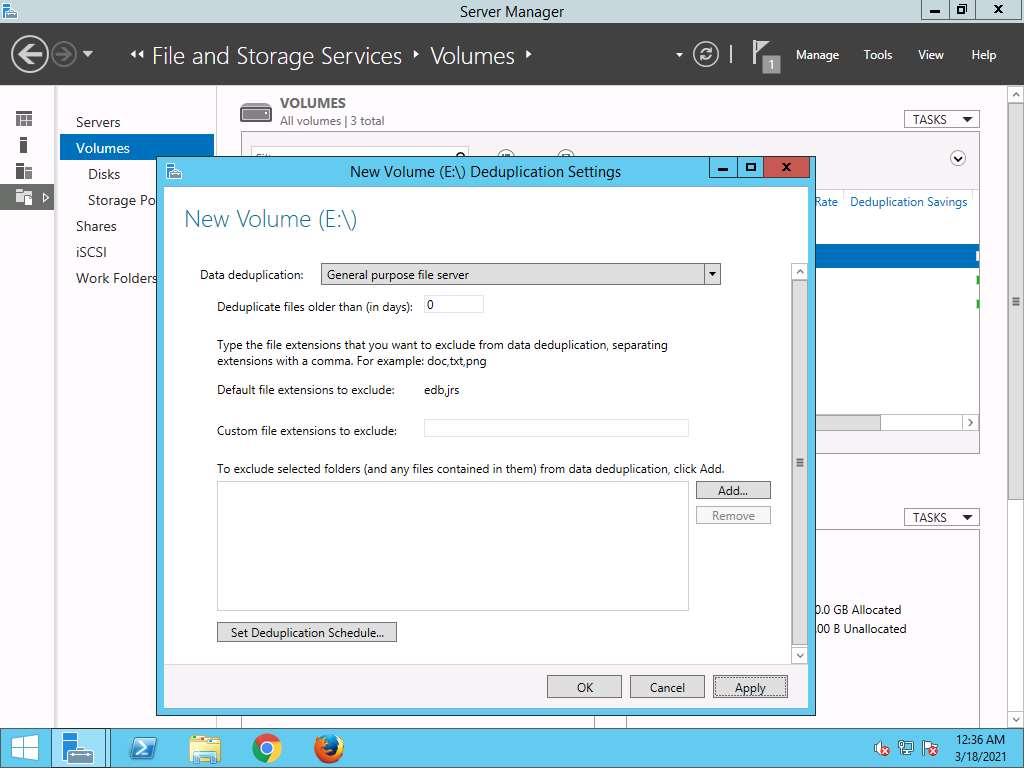This screenshot has width=1024, height=768.
Task: Launch Google Chrome from the taskbar
Action: 266,748
